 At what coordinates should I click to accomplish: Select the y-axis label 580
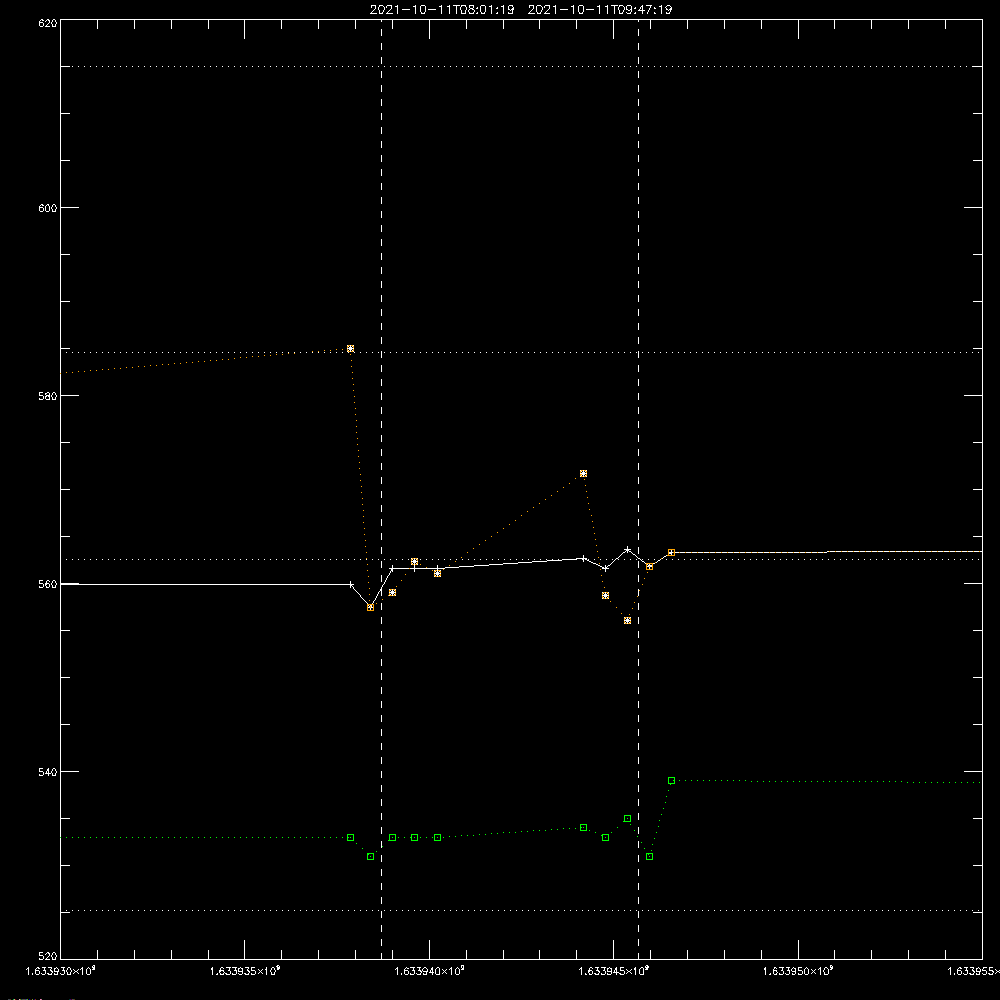[x=48, y=395]
